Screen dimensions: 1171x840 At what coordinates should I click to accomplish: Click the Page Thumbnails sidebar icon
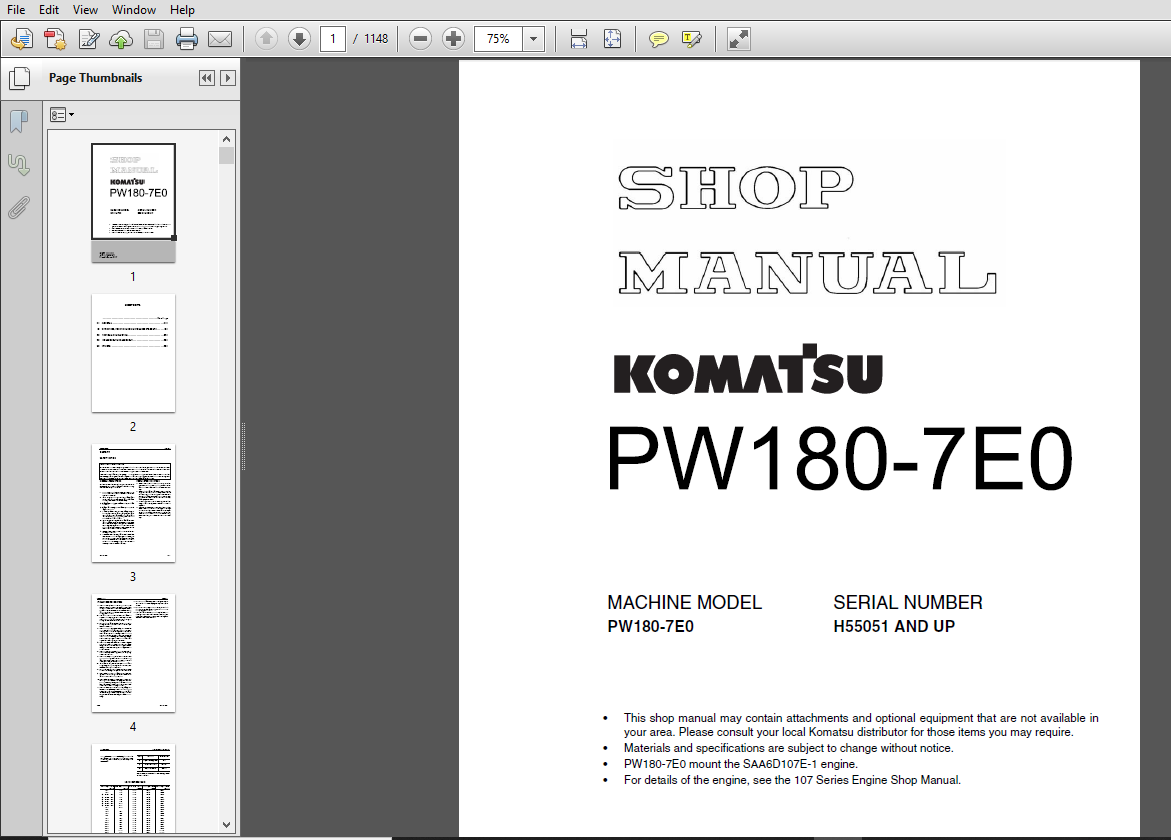[19, 78]
